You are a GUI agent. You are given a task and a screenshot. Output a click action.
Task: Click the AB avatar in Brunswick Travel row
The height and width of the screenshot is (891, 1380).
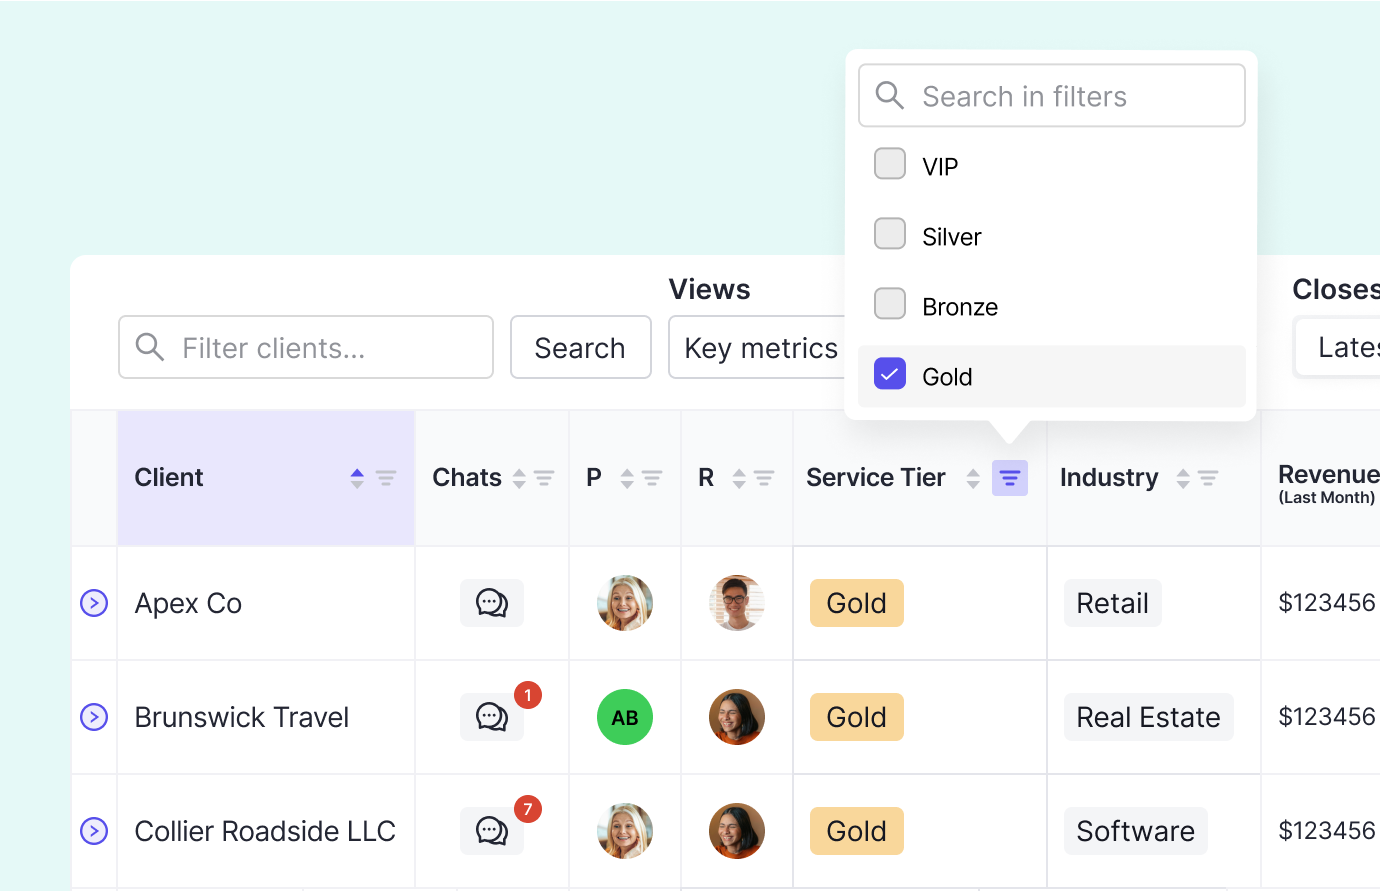coord(625,716)
